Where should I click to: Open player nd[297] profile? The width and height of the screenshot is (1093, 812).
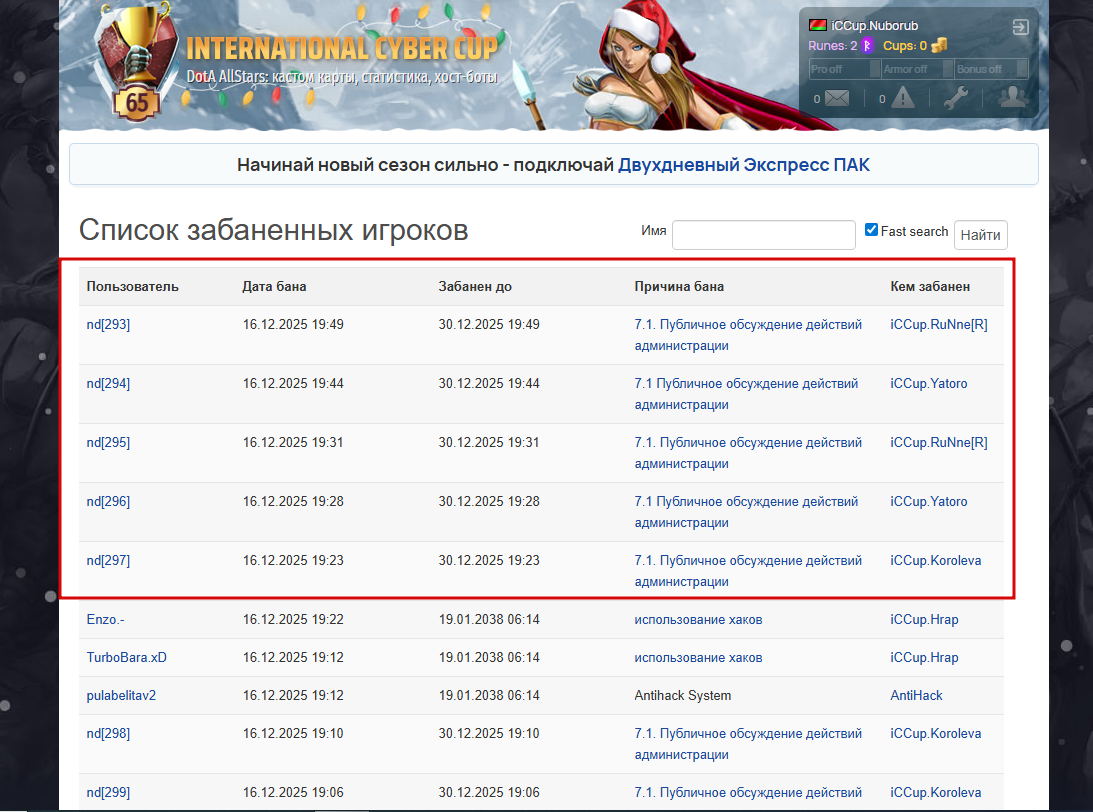(108, 561)
